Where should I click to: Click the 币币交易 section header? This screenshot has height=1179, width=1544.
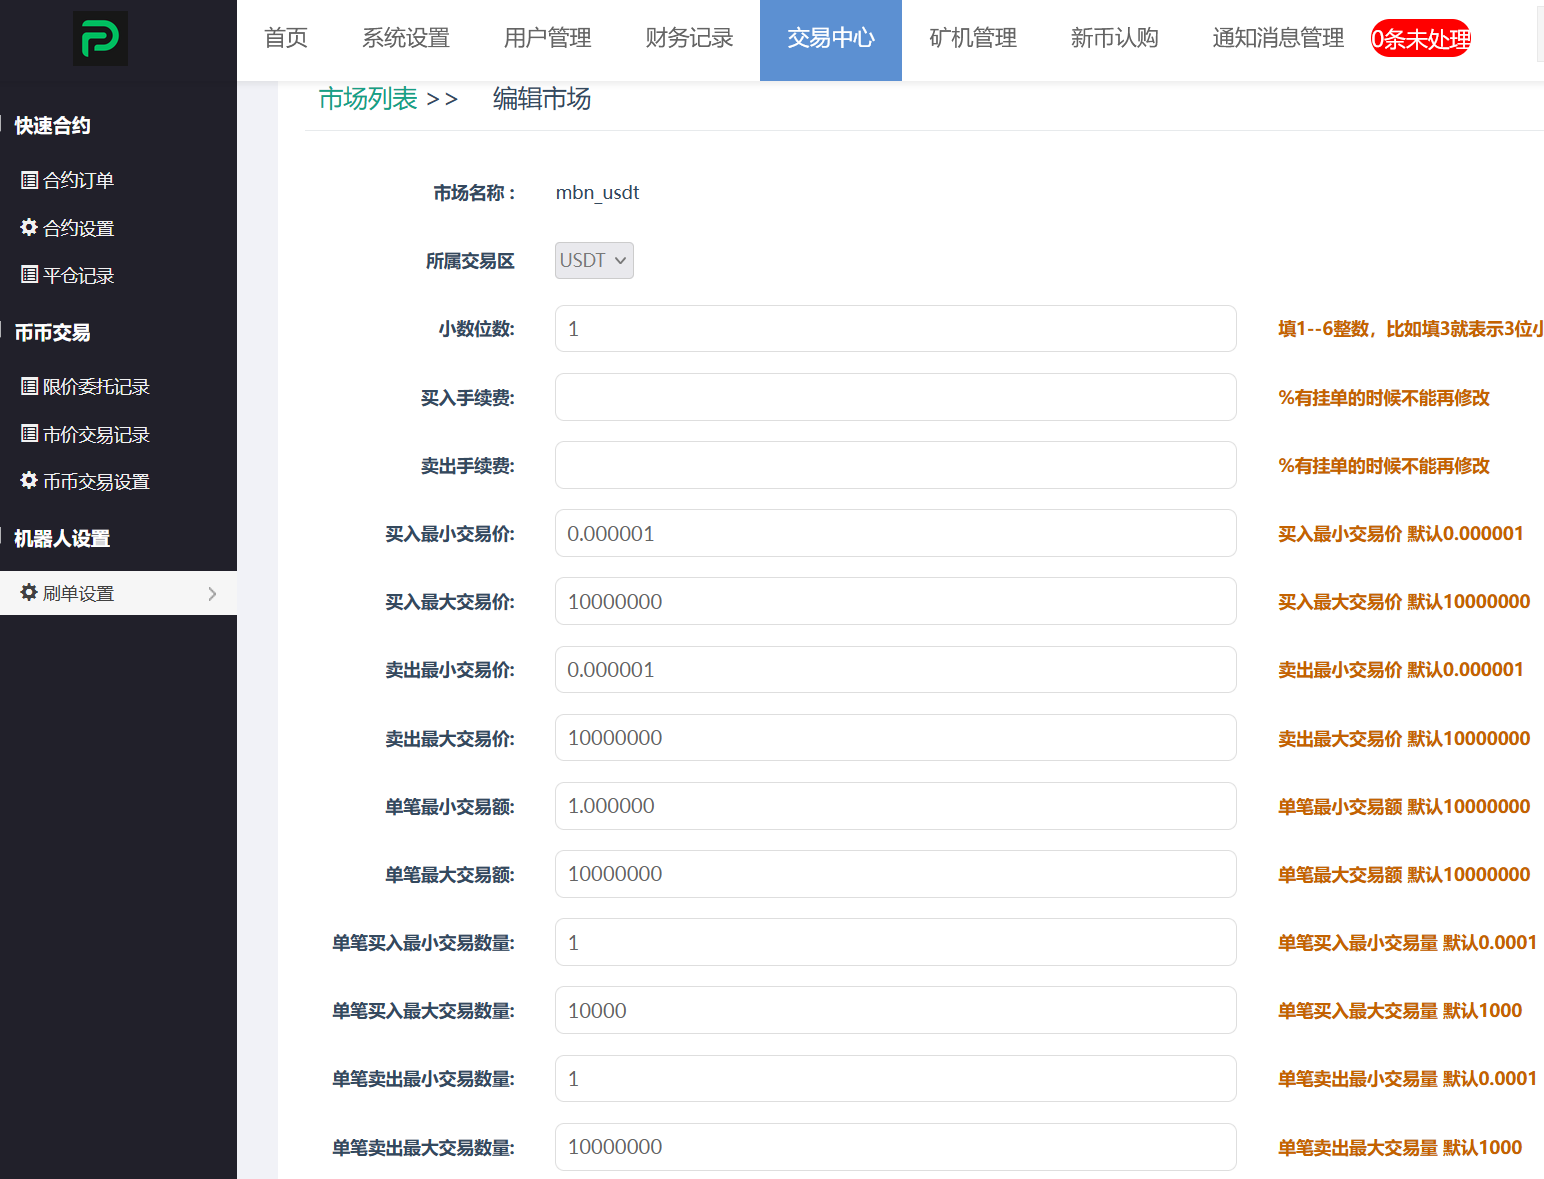52,332
